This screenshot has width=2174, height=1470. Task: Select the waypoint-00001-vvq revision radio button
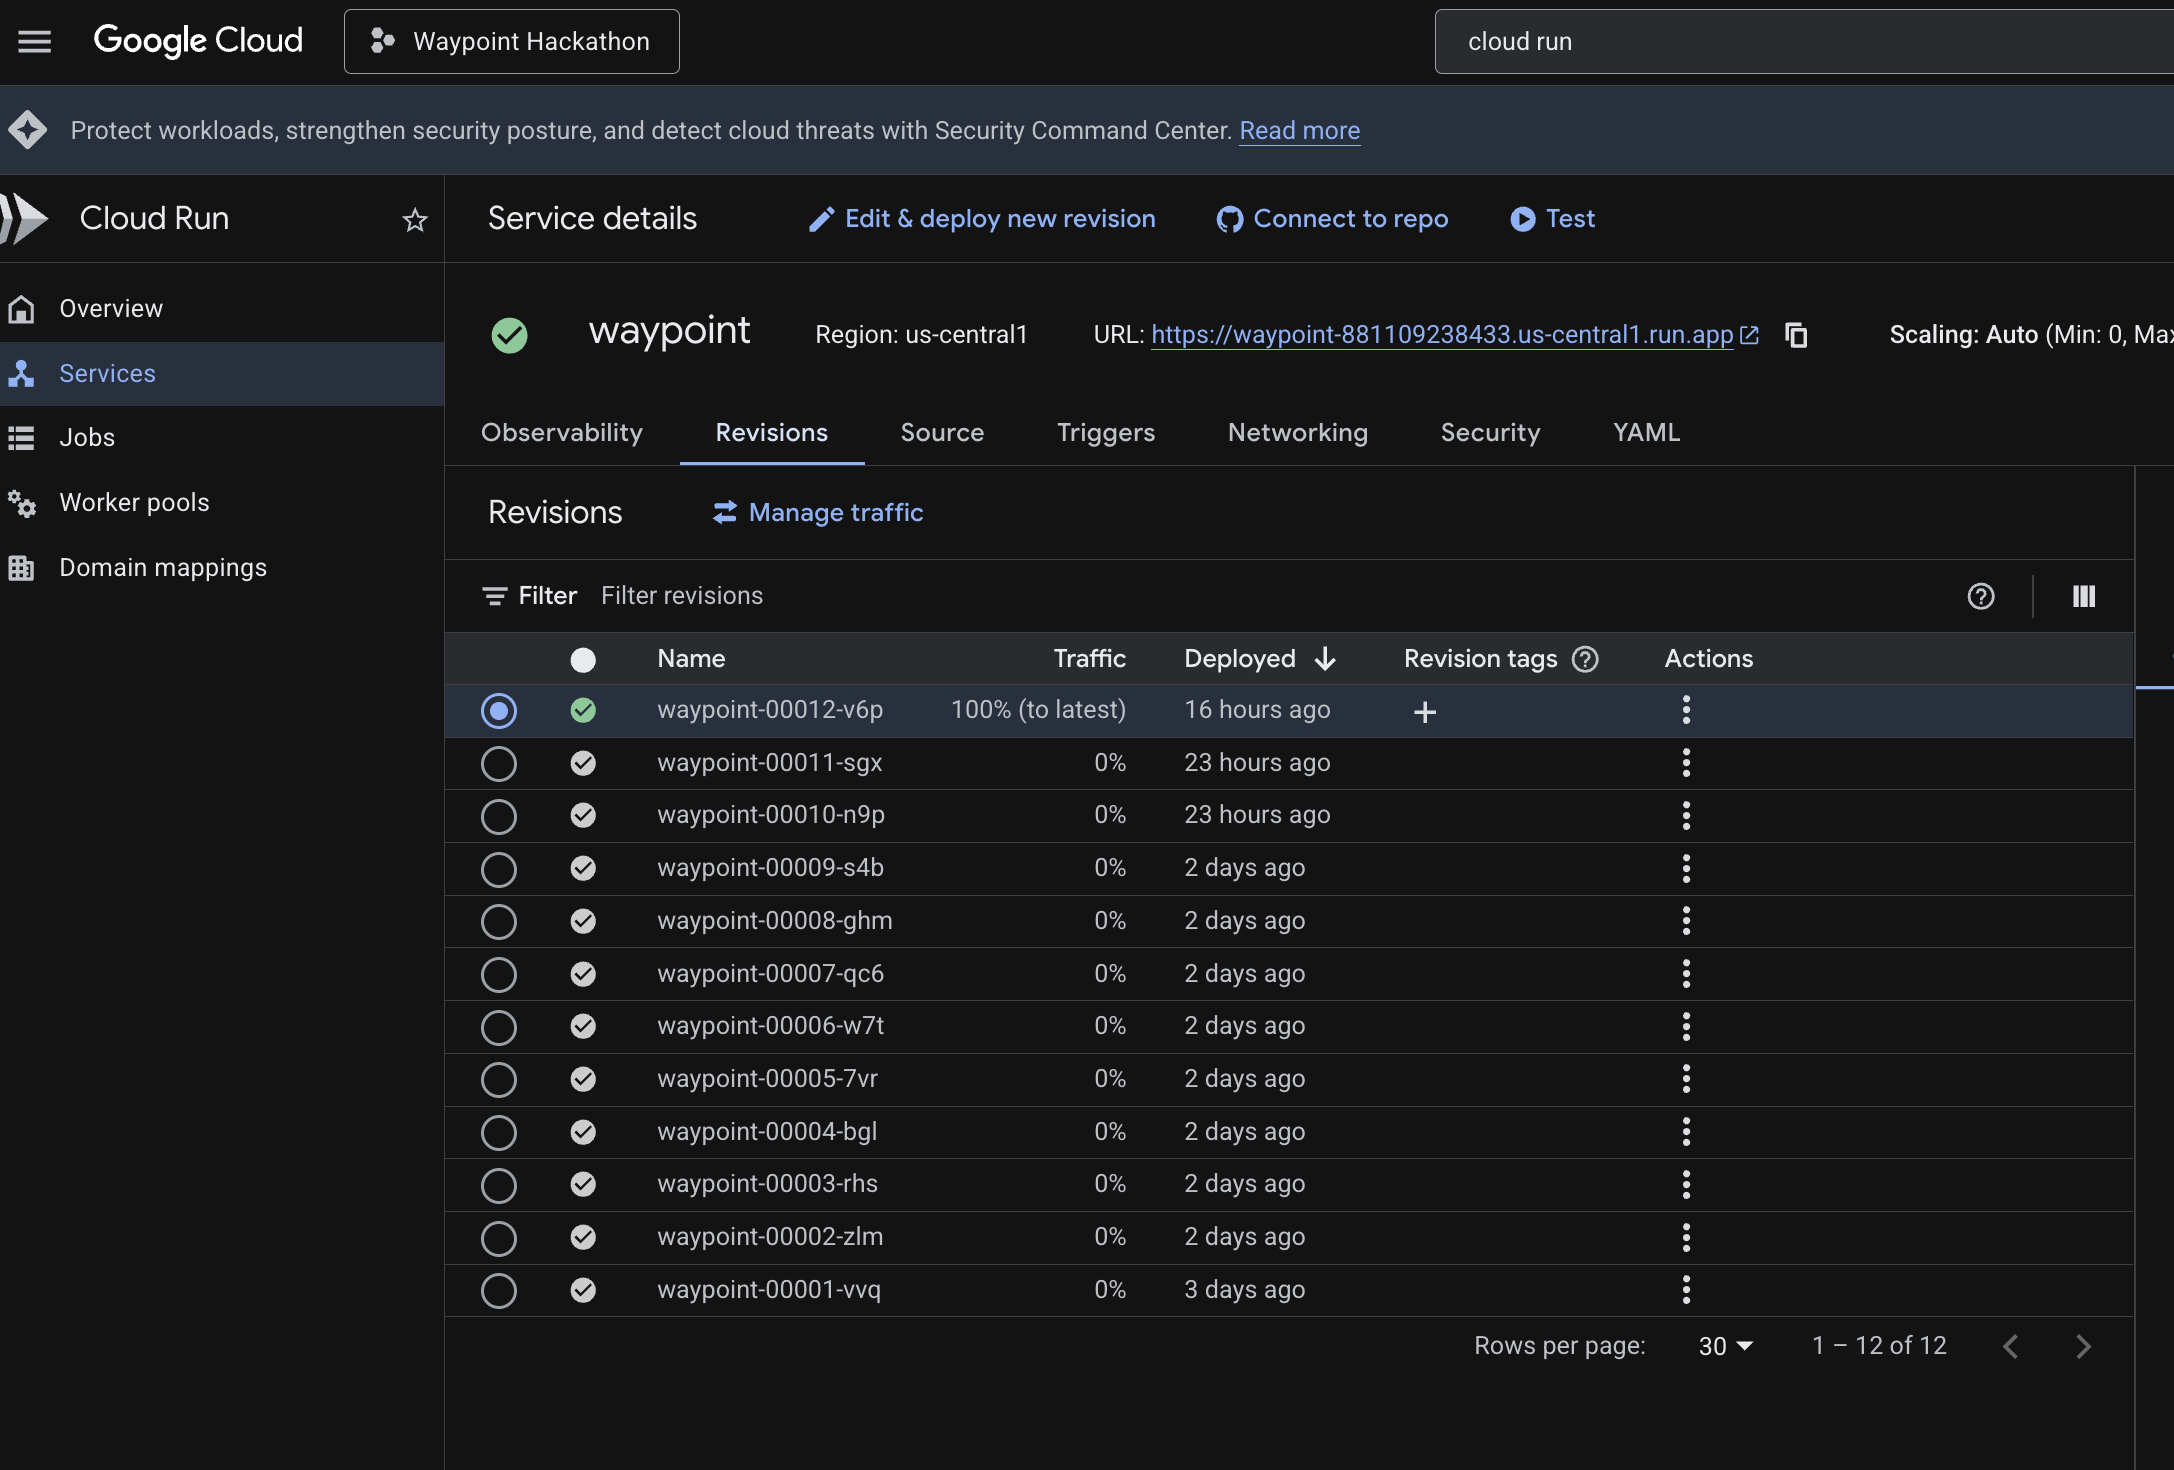499,1290
